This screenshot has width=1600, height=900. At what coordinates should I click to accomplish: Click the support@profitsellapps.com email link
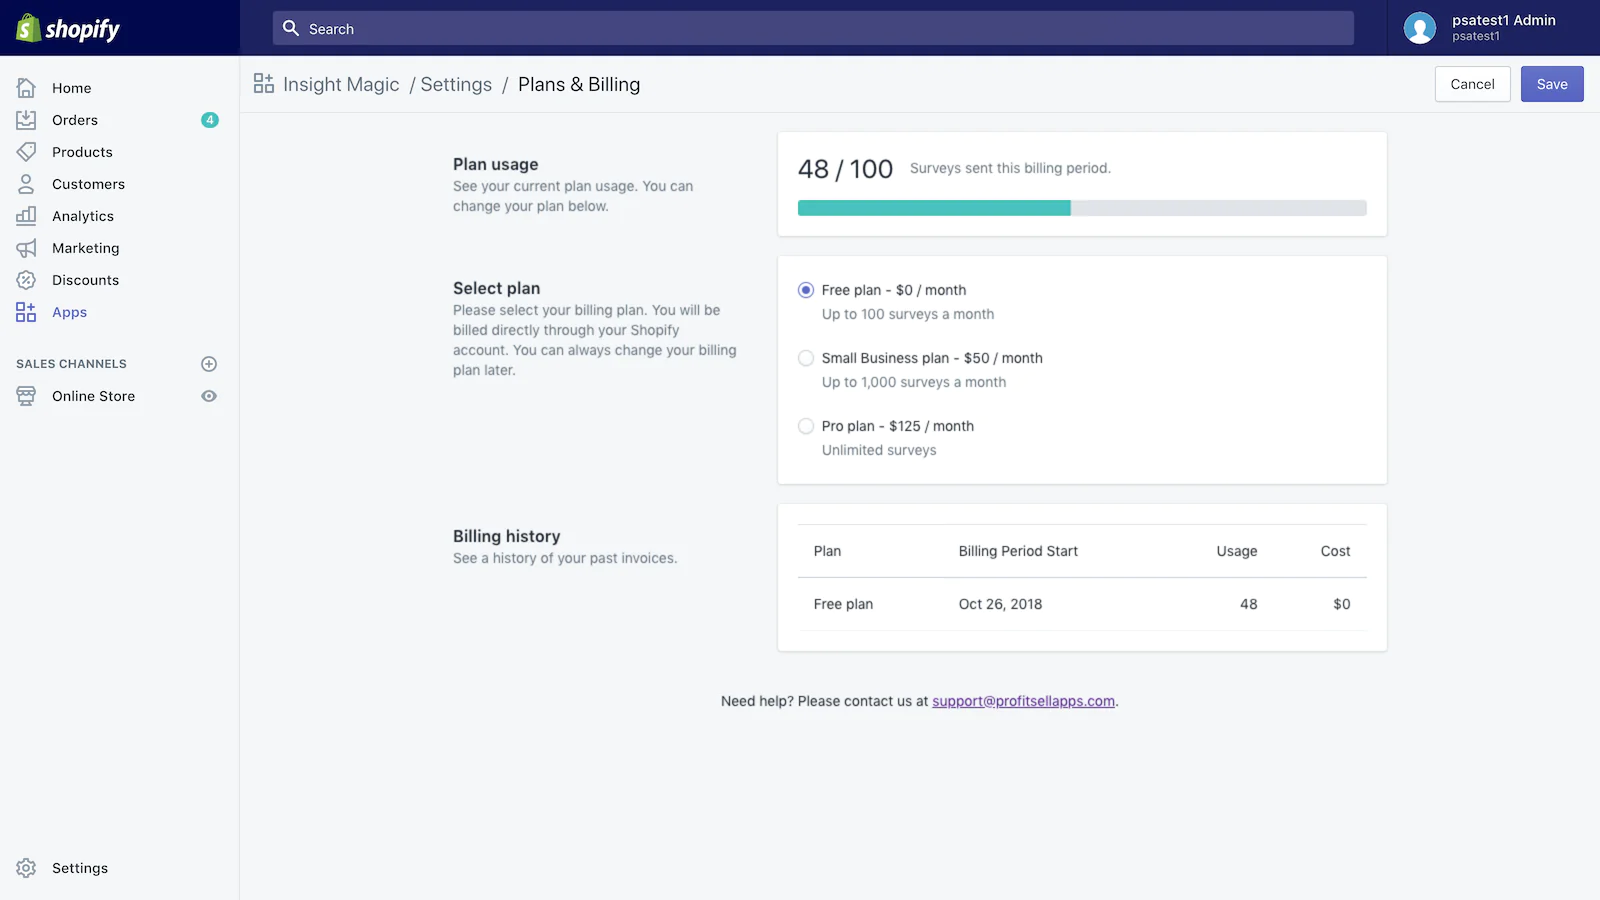[1023, 701]
